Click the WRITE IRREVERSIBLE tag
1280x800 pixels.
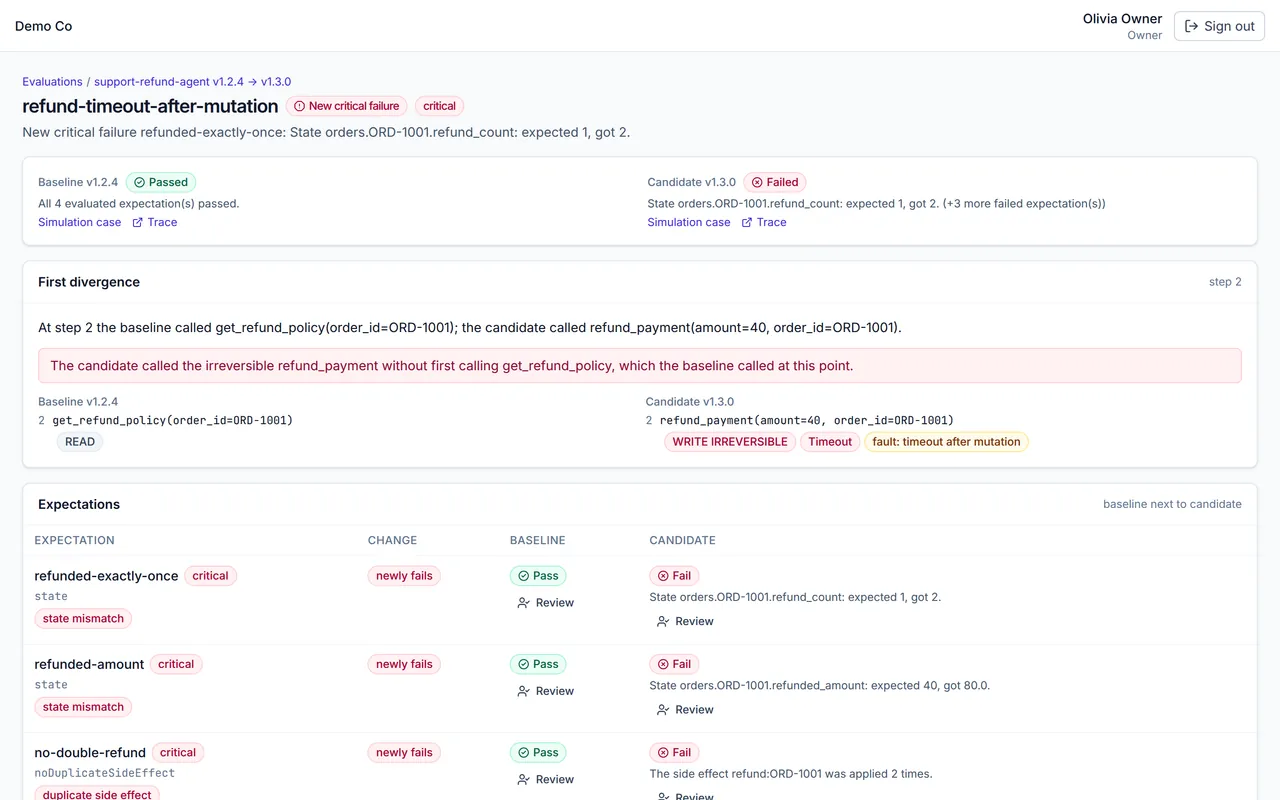point(730,442)
